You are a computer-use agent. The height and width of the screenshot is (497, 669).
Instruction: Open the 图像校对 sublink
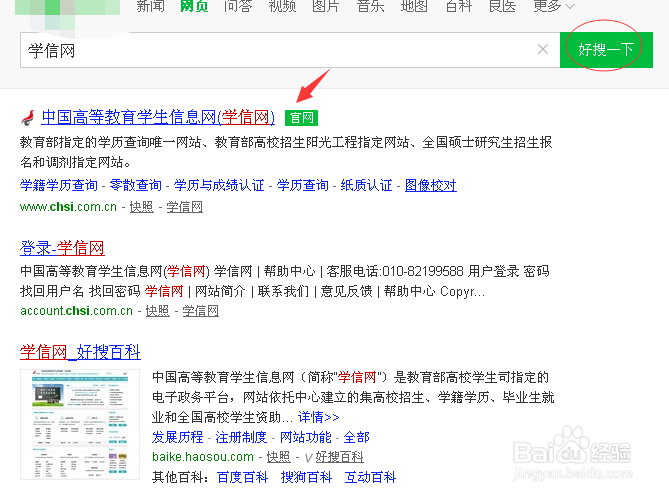[x=430, y=185]
